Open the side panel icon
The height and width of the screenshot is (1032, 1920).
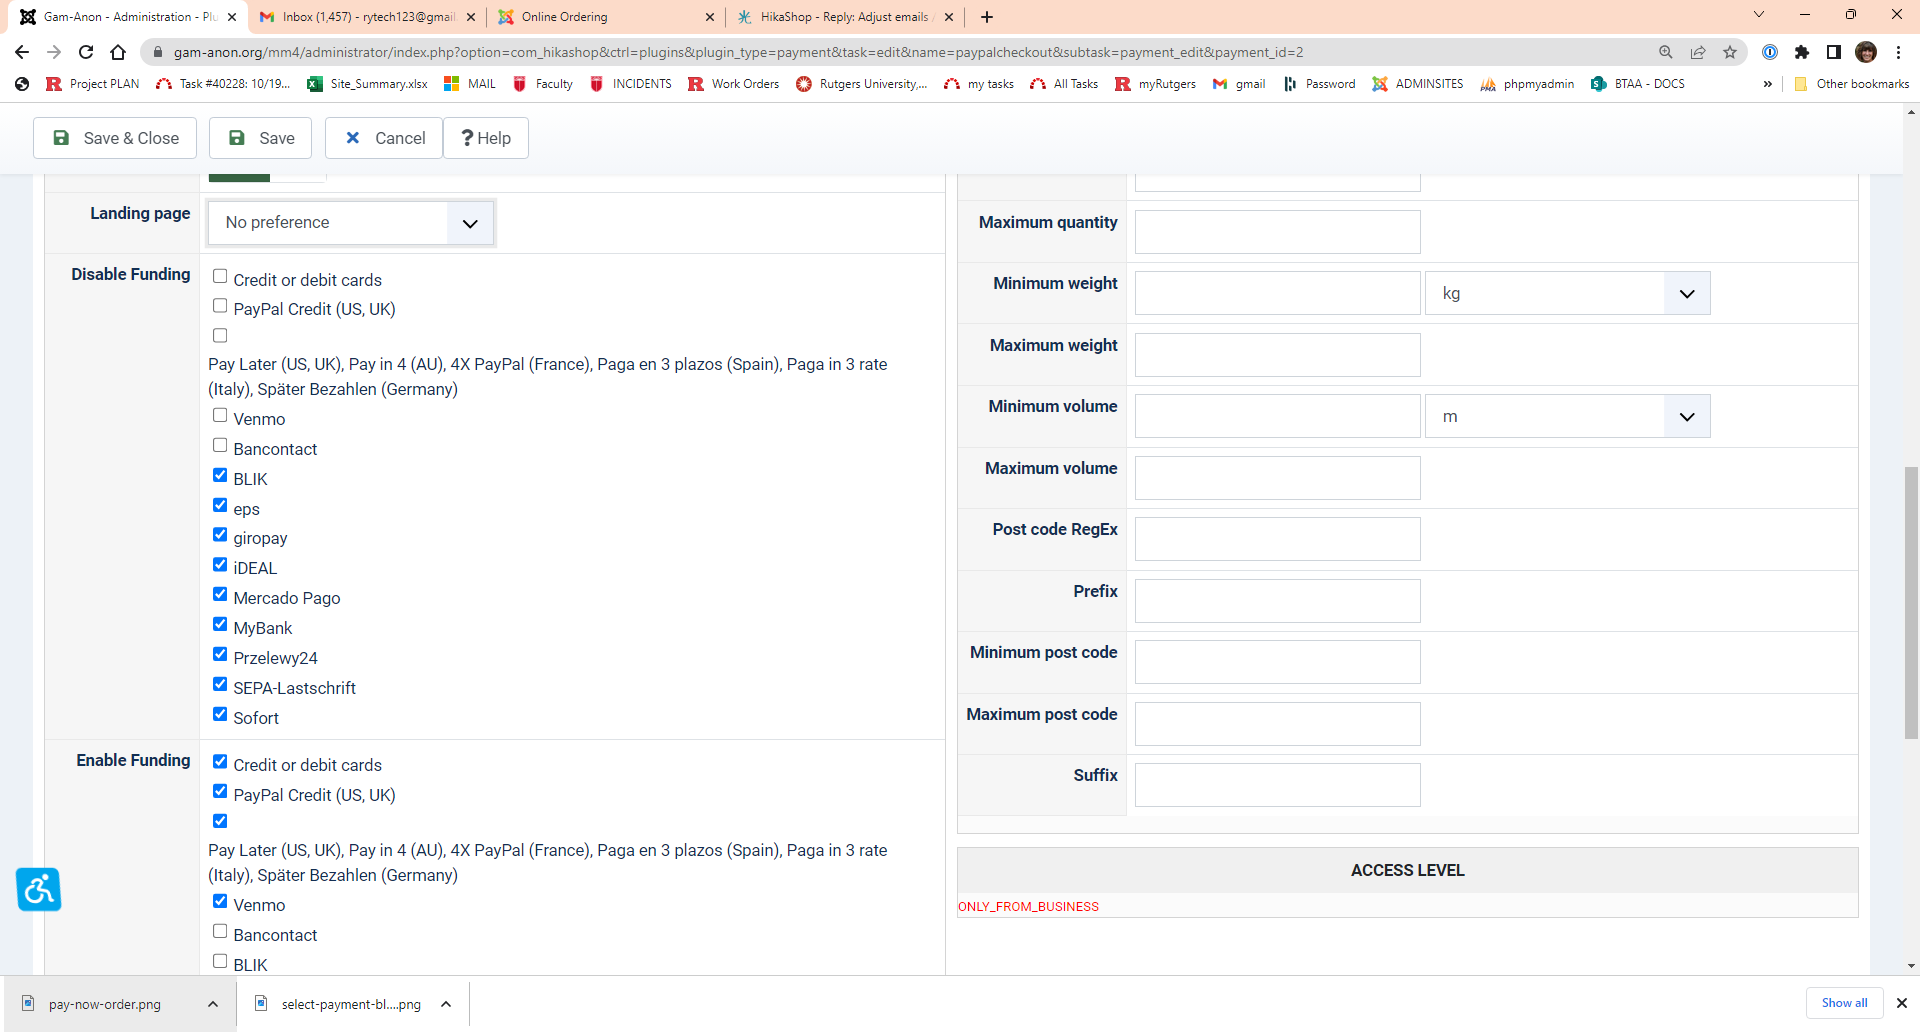[1834, 52]
